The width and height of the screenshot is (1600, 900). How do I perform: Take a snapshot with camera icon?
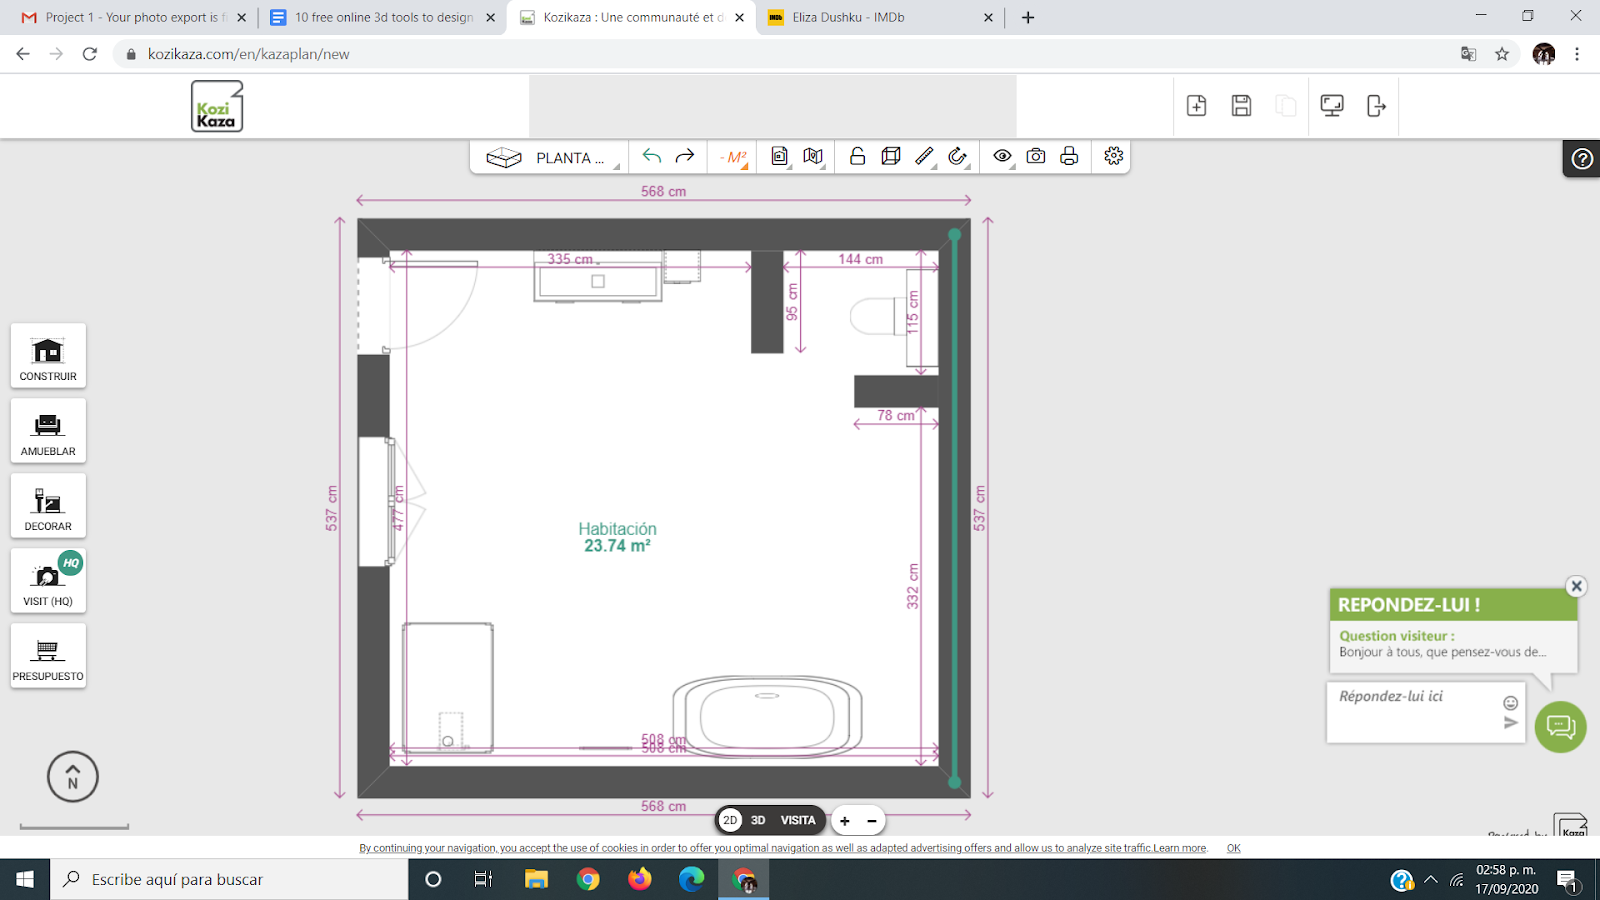point(1036,156)
